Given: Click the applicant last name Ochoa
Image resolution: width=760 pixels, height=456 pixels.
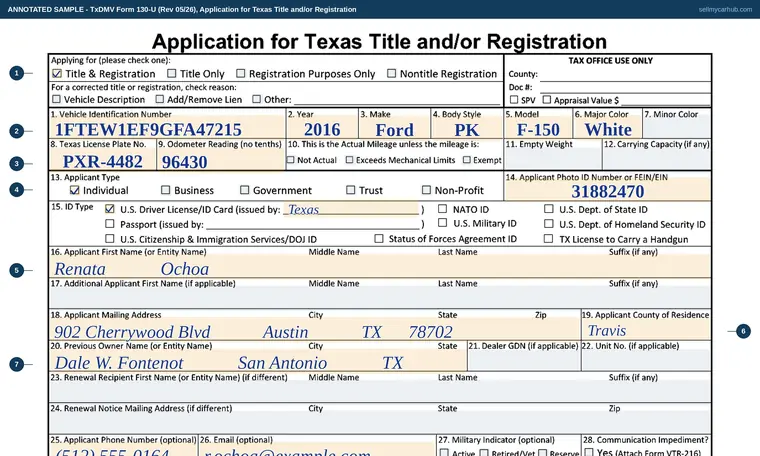Looking at the screenshot, I should (x=185, y=269).
